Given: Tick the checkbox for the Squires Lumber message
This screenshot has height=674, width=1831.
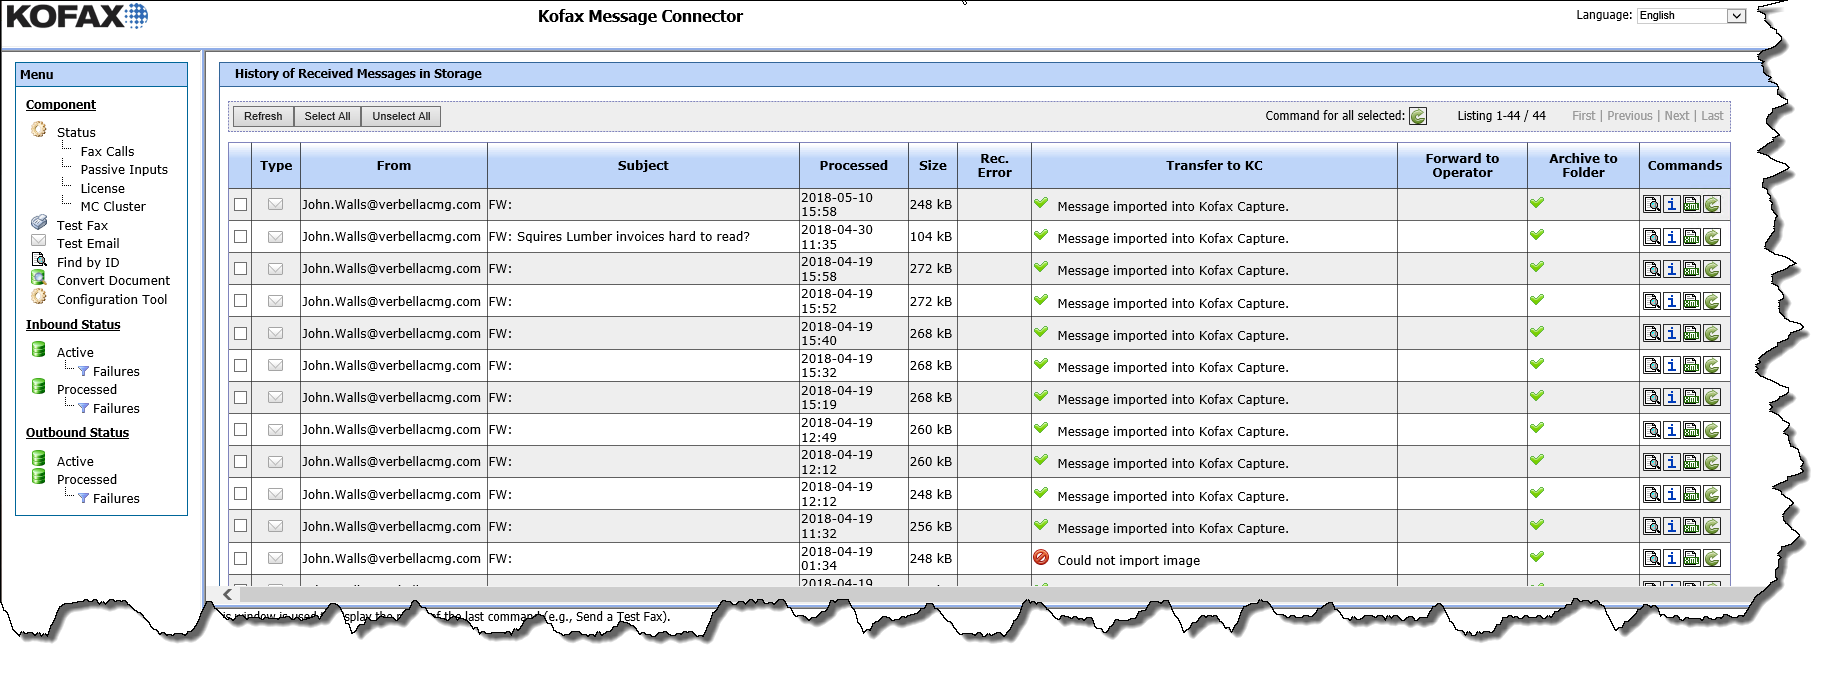Looking at the screenshot, I should (240, 237).
